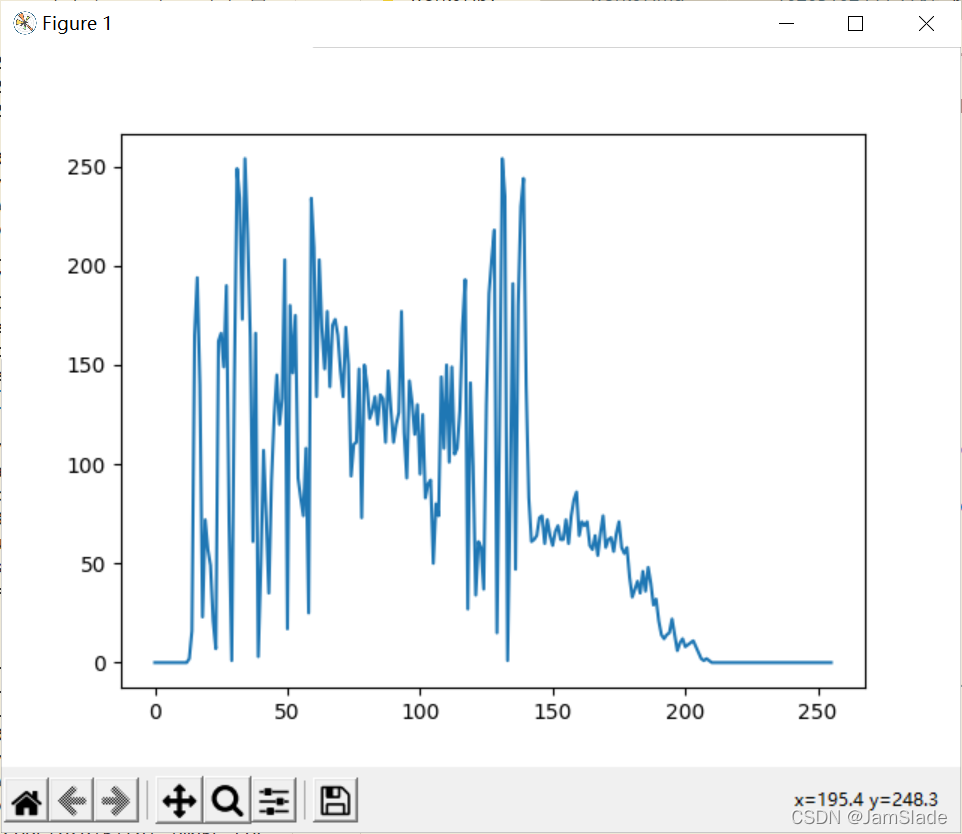Click the matplotlib Figure 1 window icon

pos(25,23)
